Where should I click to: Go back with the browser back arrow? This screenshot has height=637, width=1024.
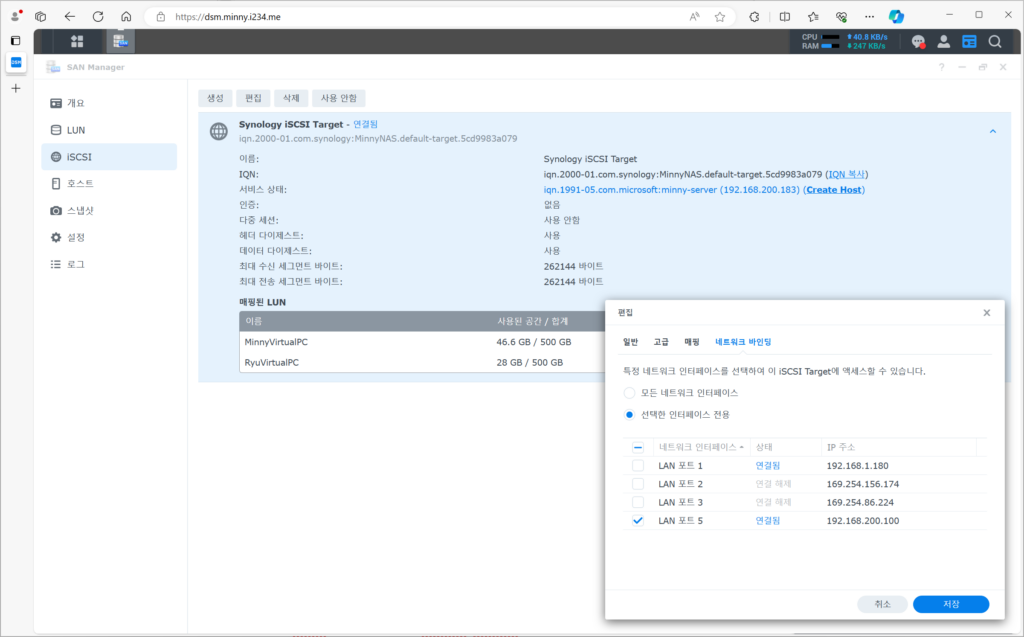tap(69, 17)
